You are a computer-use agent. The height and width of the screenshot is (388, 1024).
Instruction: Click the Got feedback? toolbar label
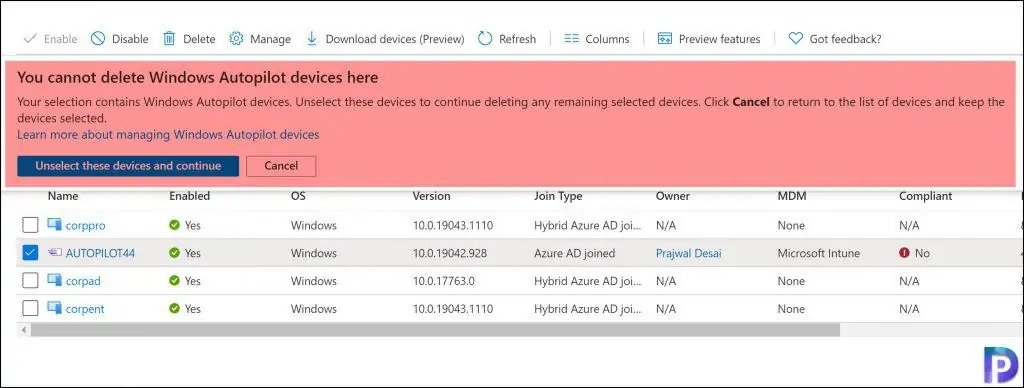coord(845,39)
